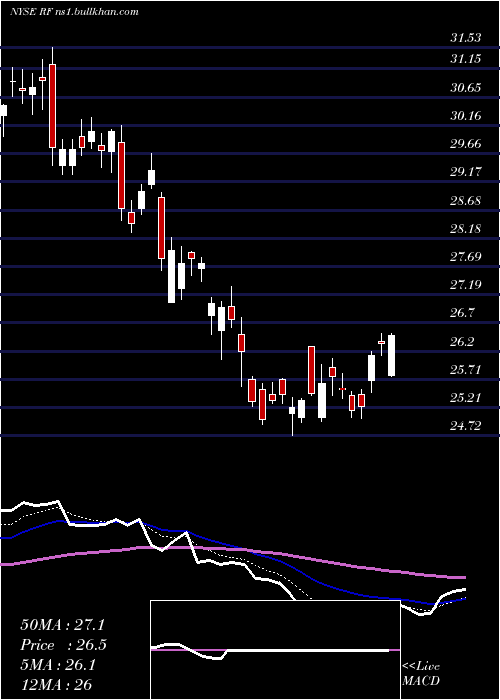This screenshot has height=700, width=500.
Task: Click the 50MA : 27.1 readout
Action: click(x=62, y=625)
